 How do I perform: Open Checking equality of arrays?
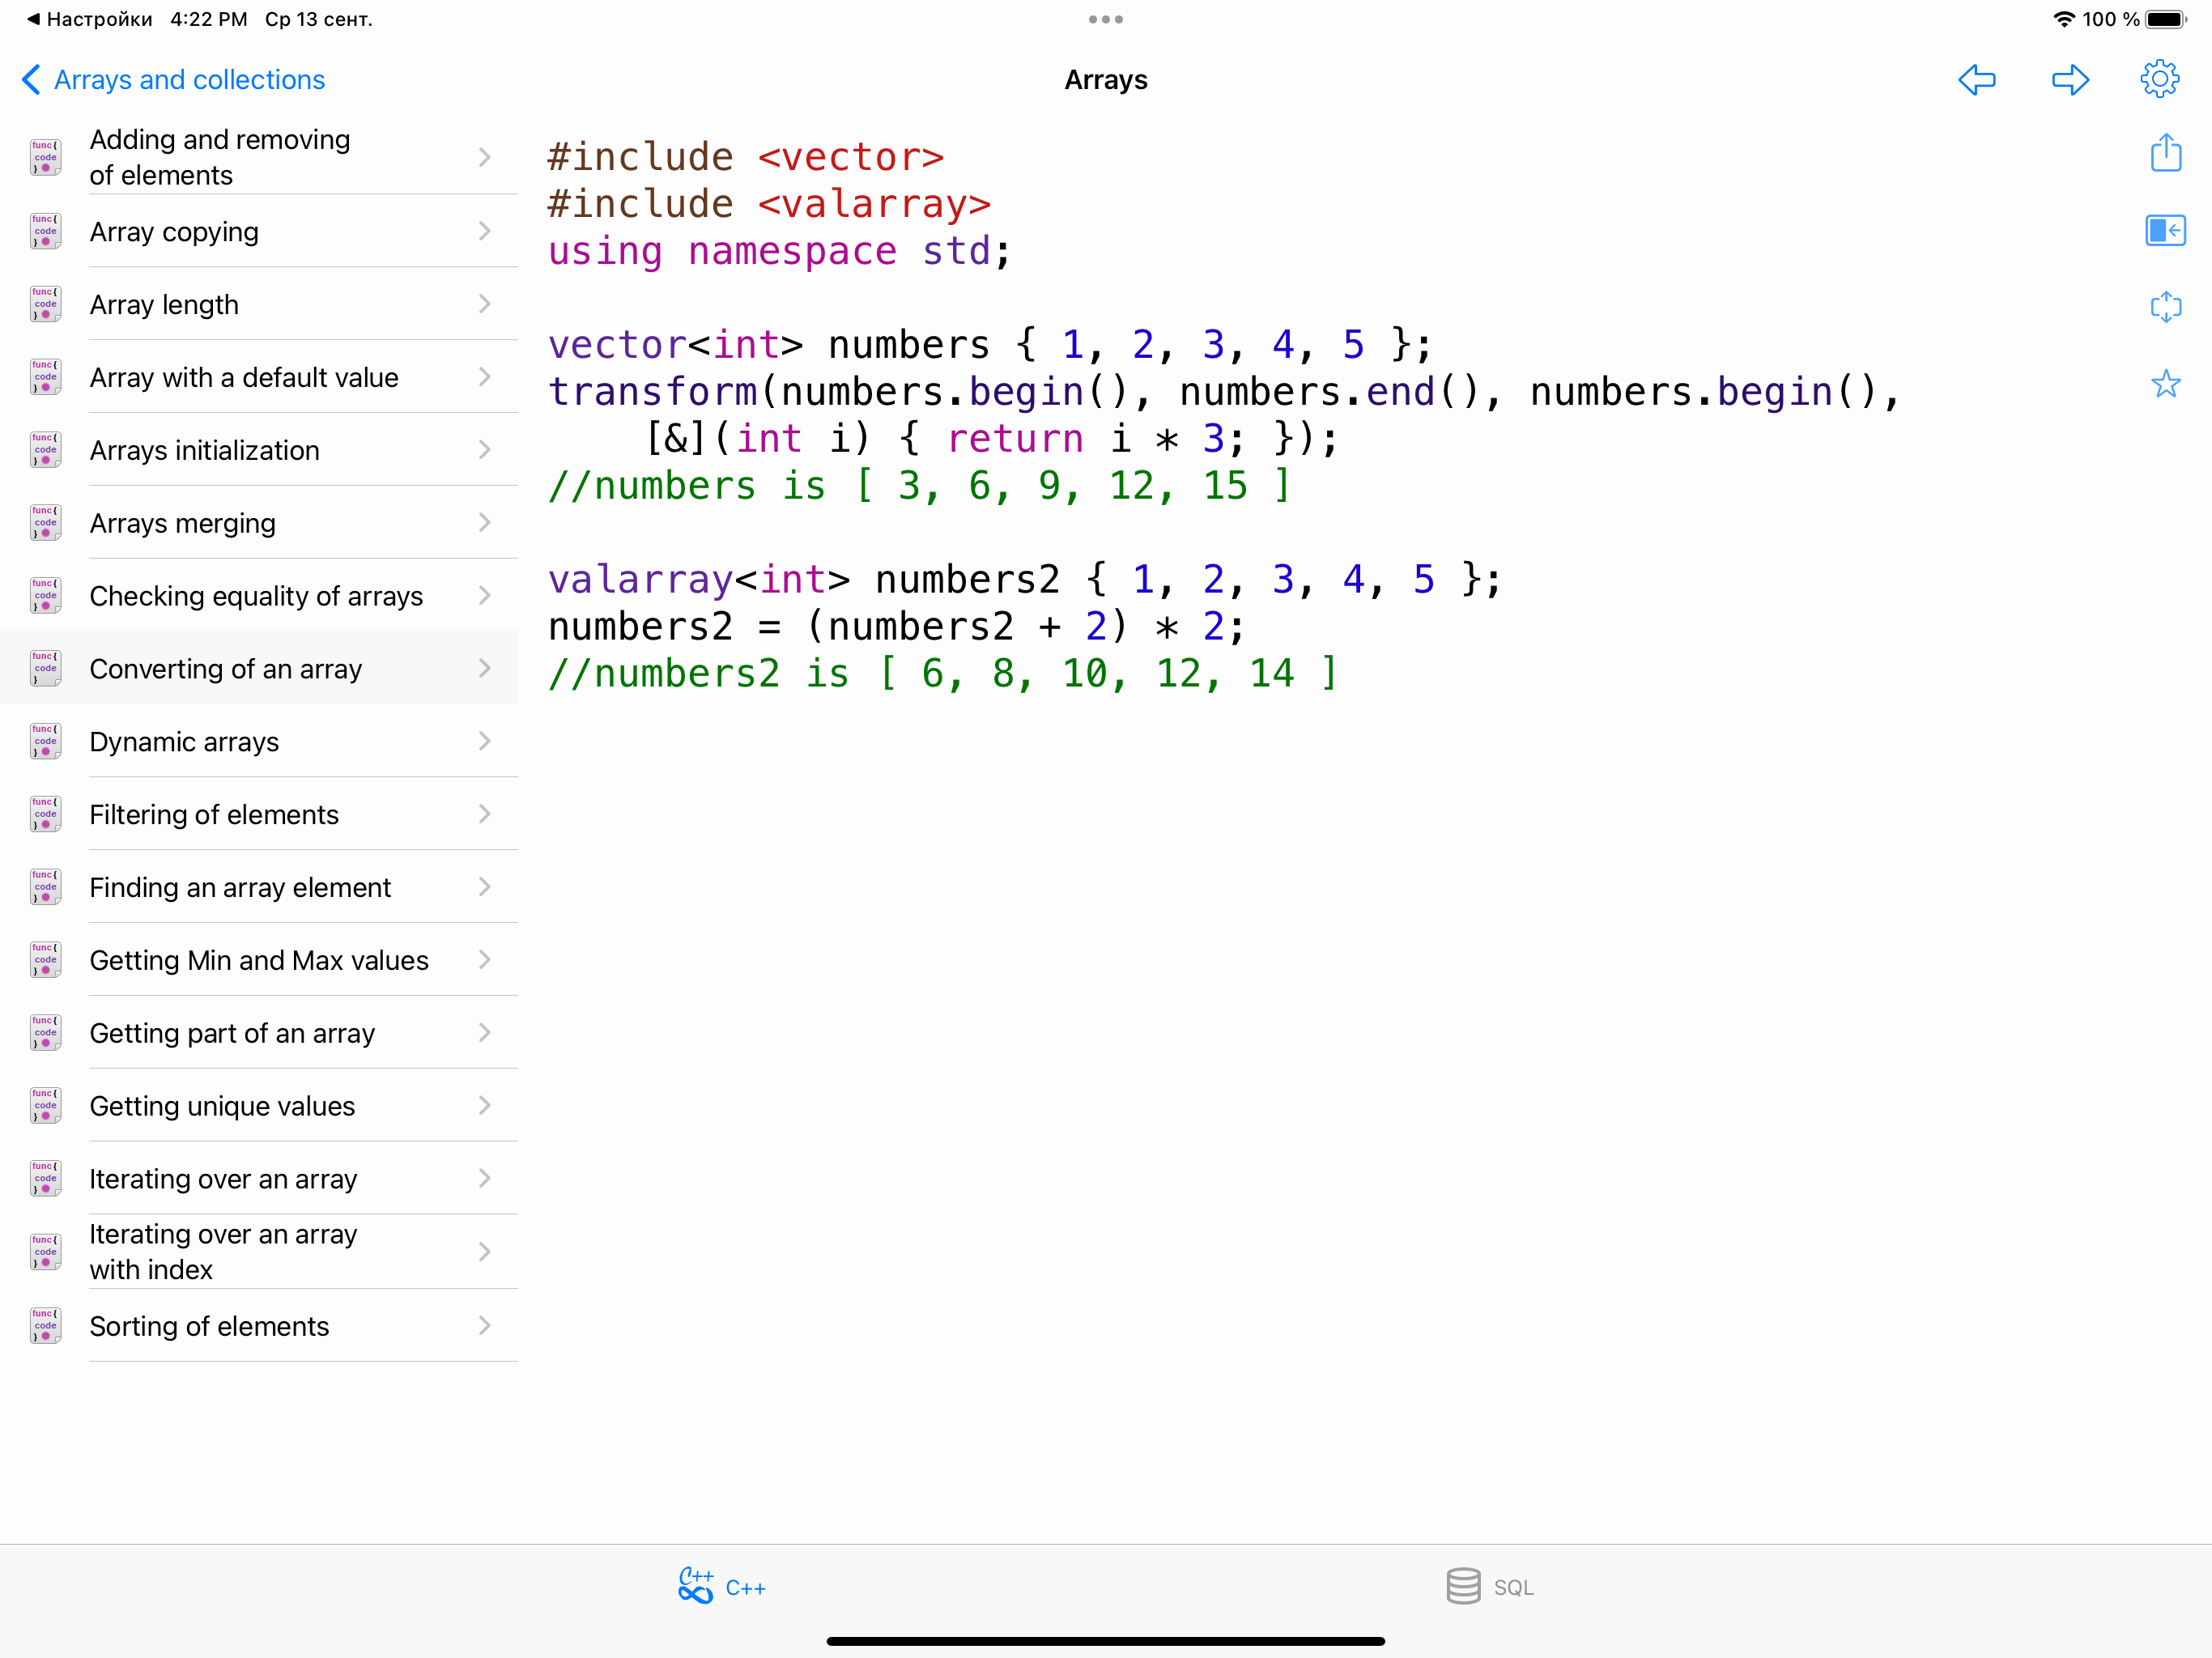259,596
